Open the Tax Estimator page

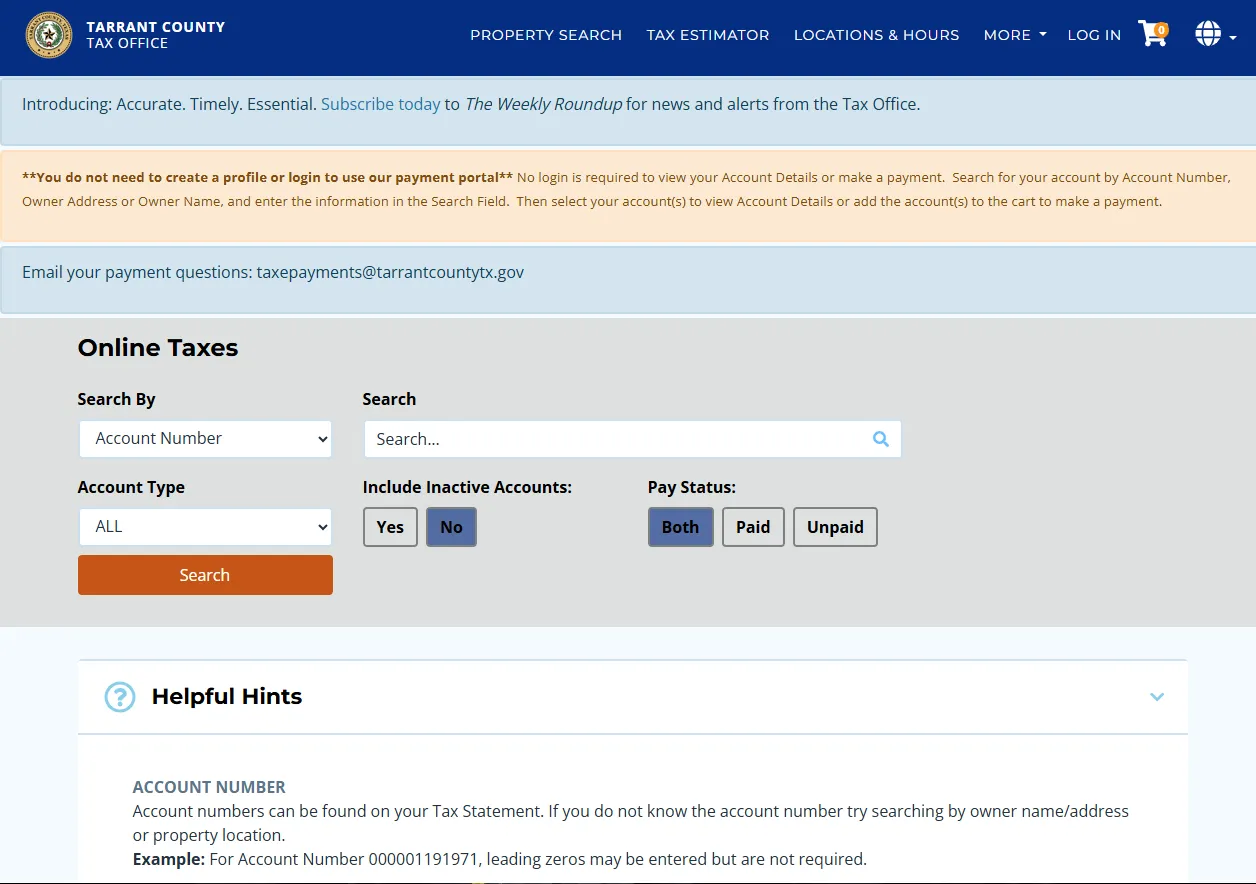tap(708, 35)
